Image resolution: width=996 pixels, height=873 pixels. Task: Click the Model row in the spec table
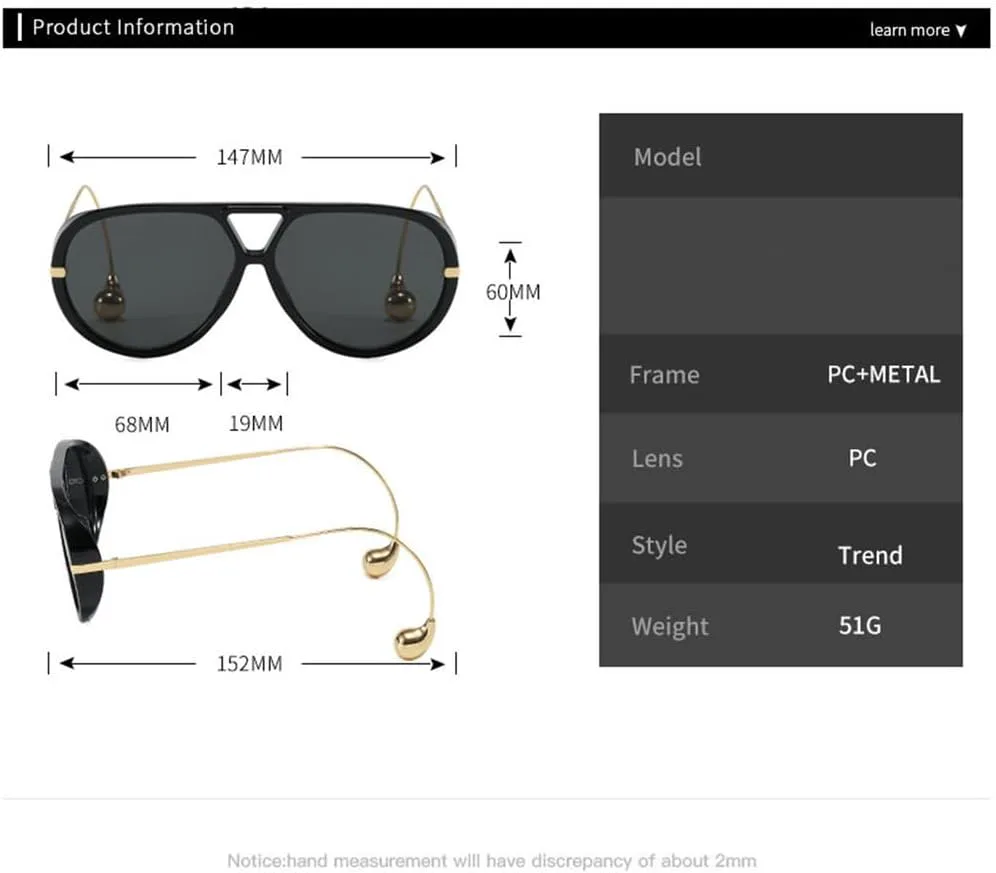667,157
